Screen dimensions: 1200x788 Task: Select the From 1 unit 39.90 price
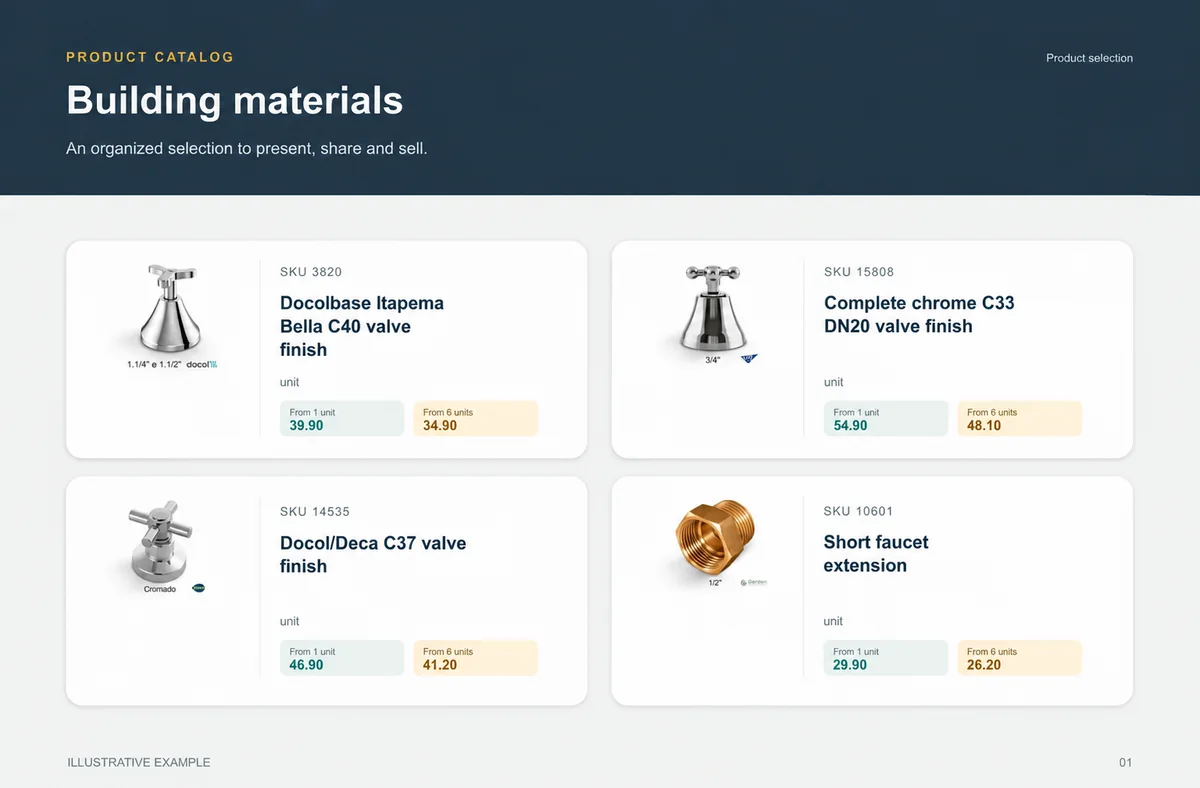pyautogui.click(x=342, y=419)
